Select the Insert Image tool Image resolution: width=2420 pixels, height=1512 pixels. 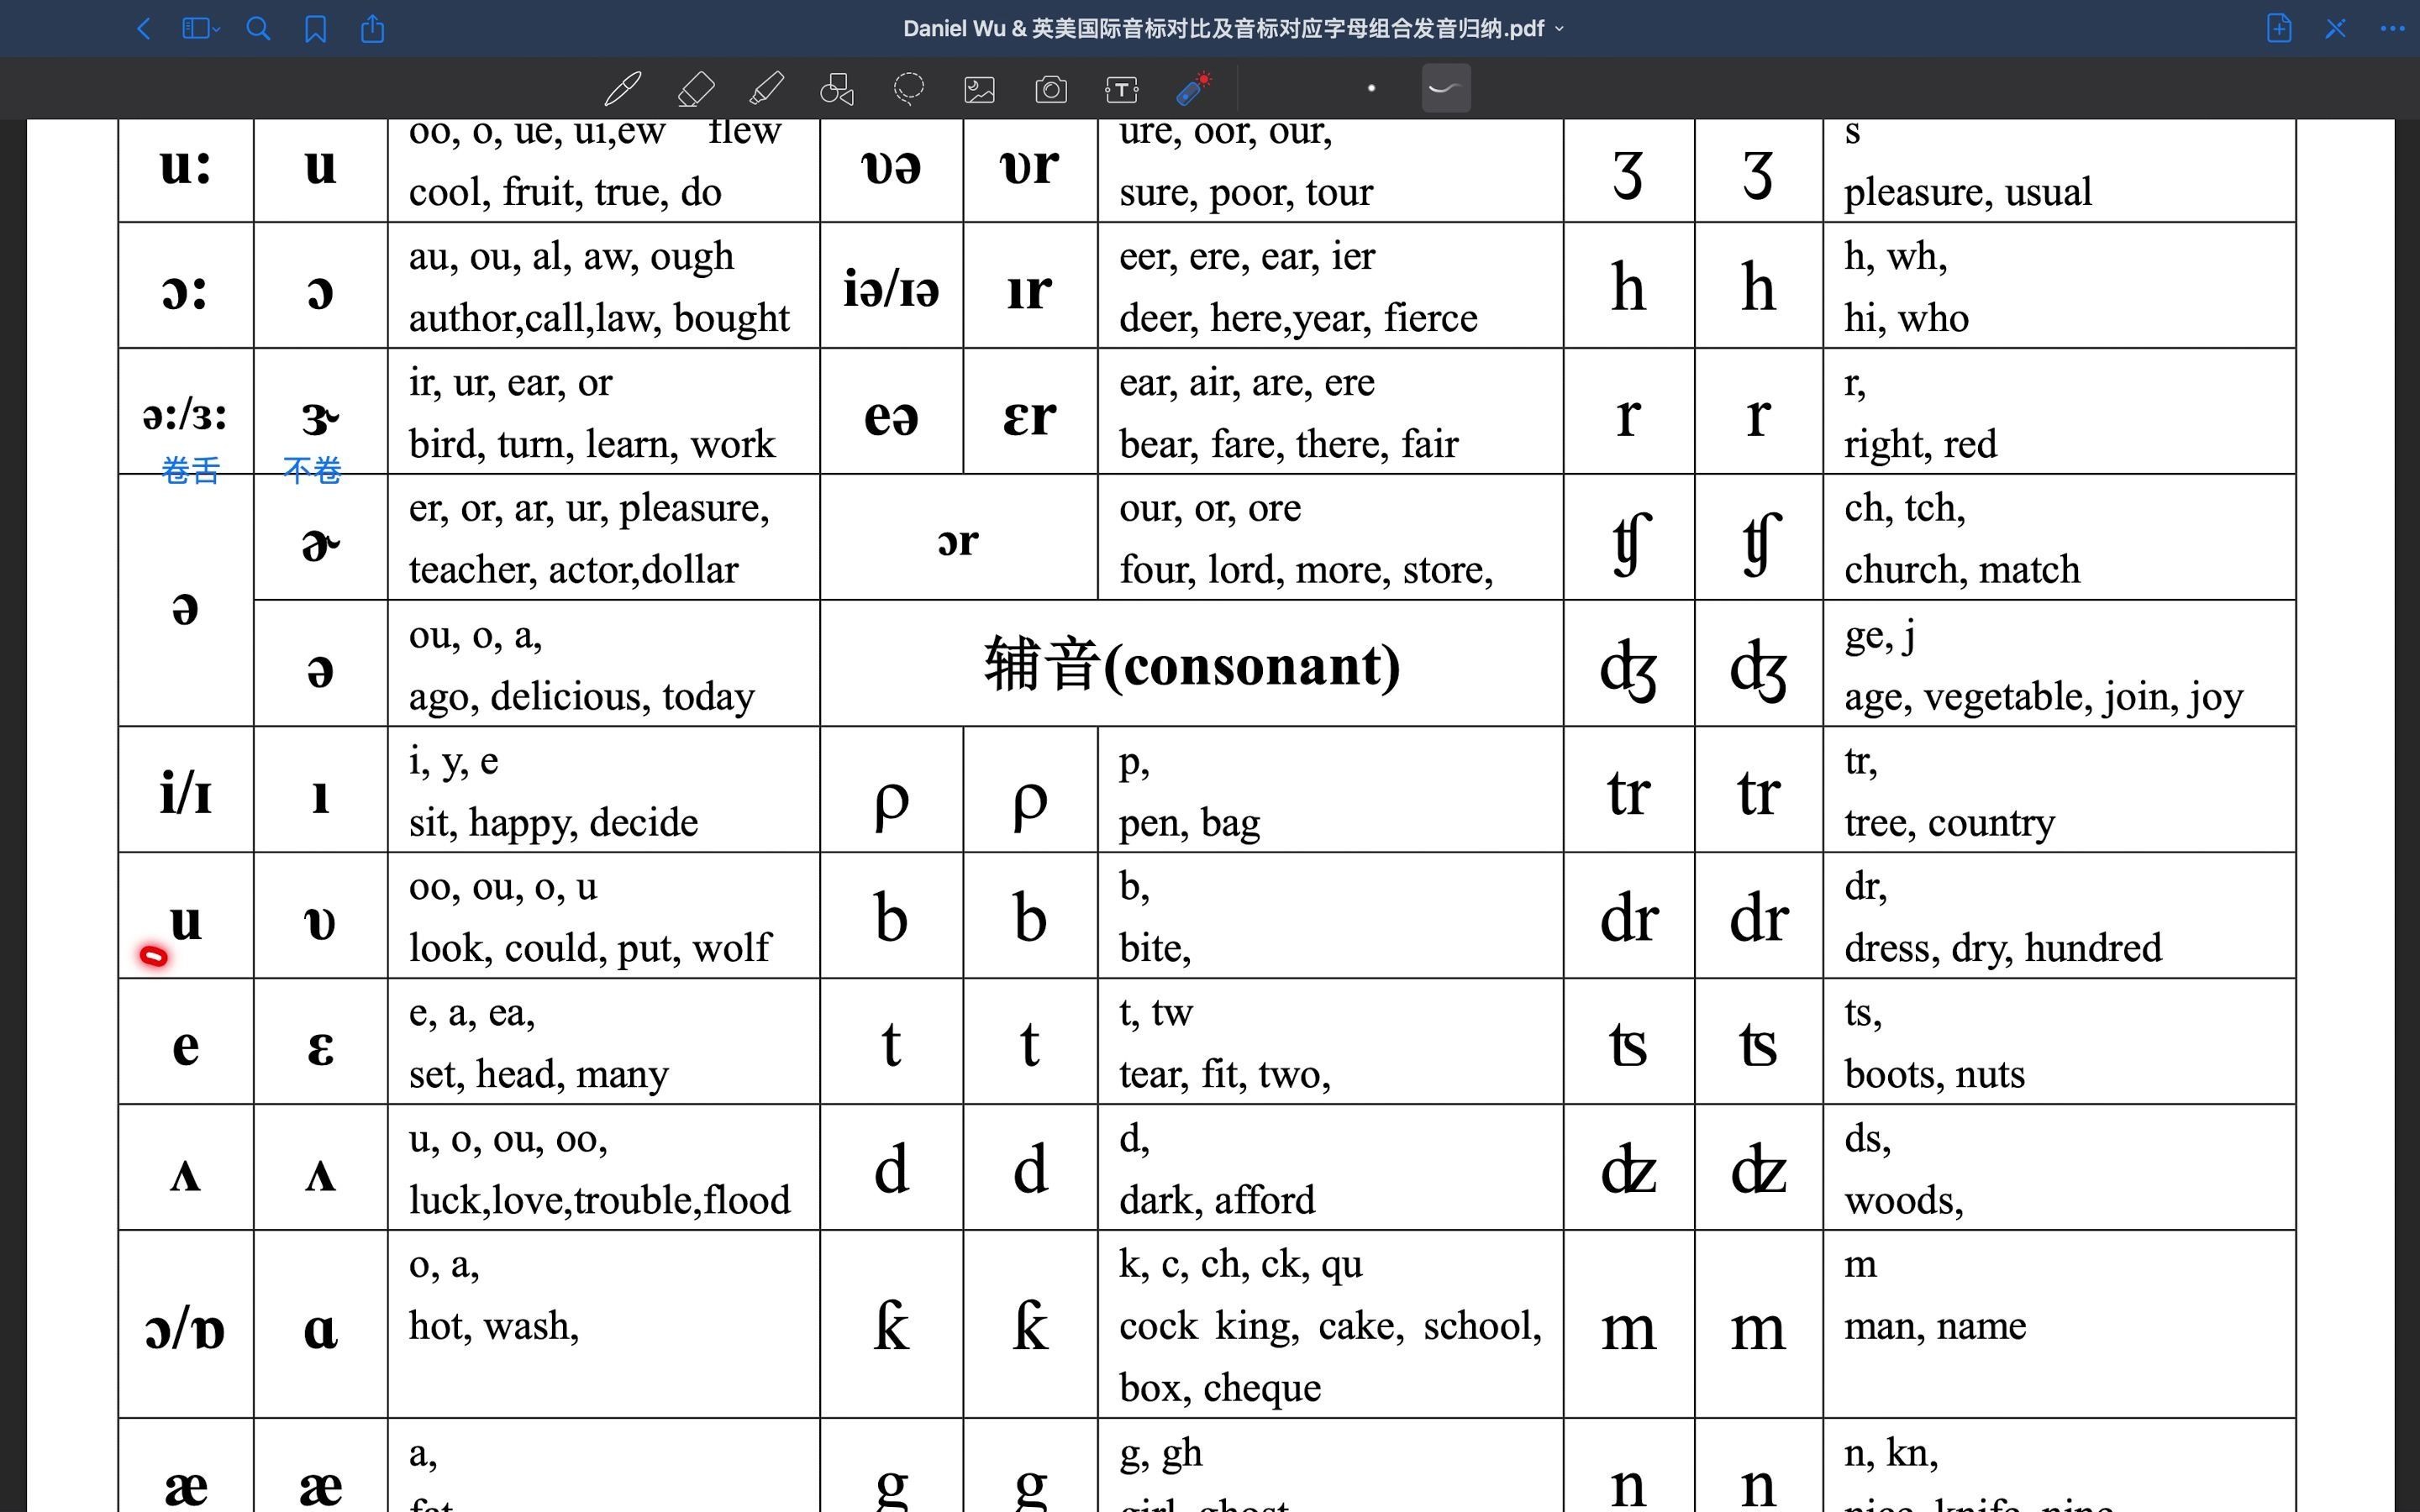click(979, 90)
